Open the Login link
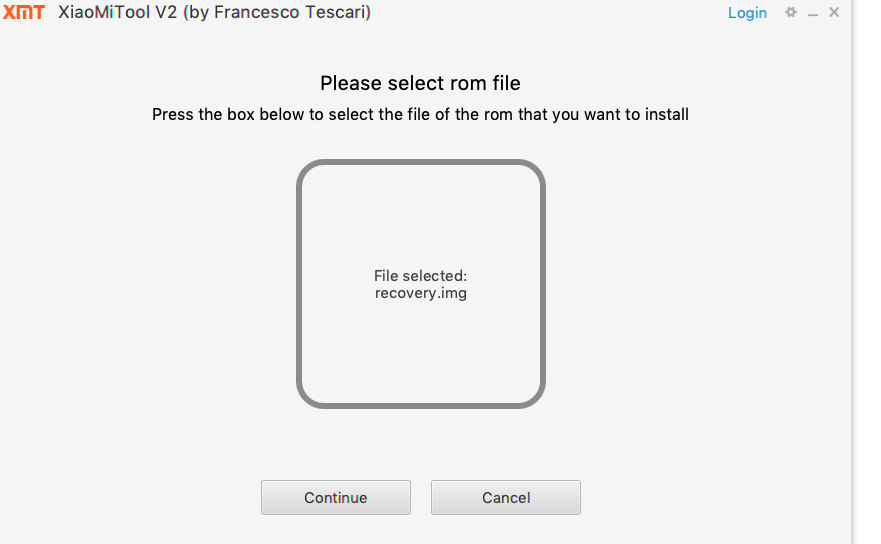881x544 pixels. coord(747,13)
